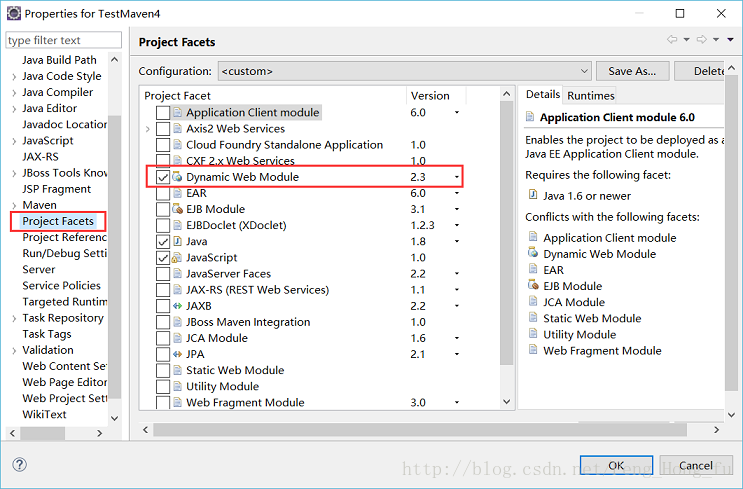Image resolution: width=743 pixels, height=489 pixels.
Task: Click the EAR facet icon in list
Action: 177,193
